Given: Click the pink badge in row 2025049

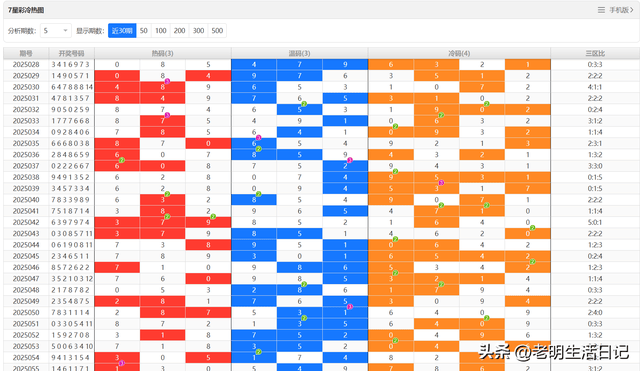Looking at the screenshot, I should 349,307.
